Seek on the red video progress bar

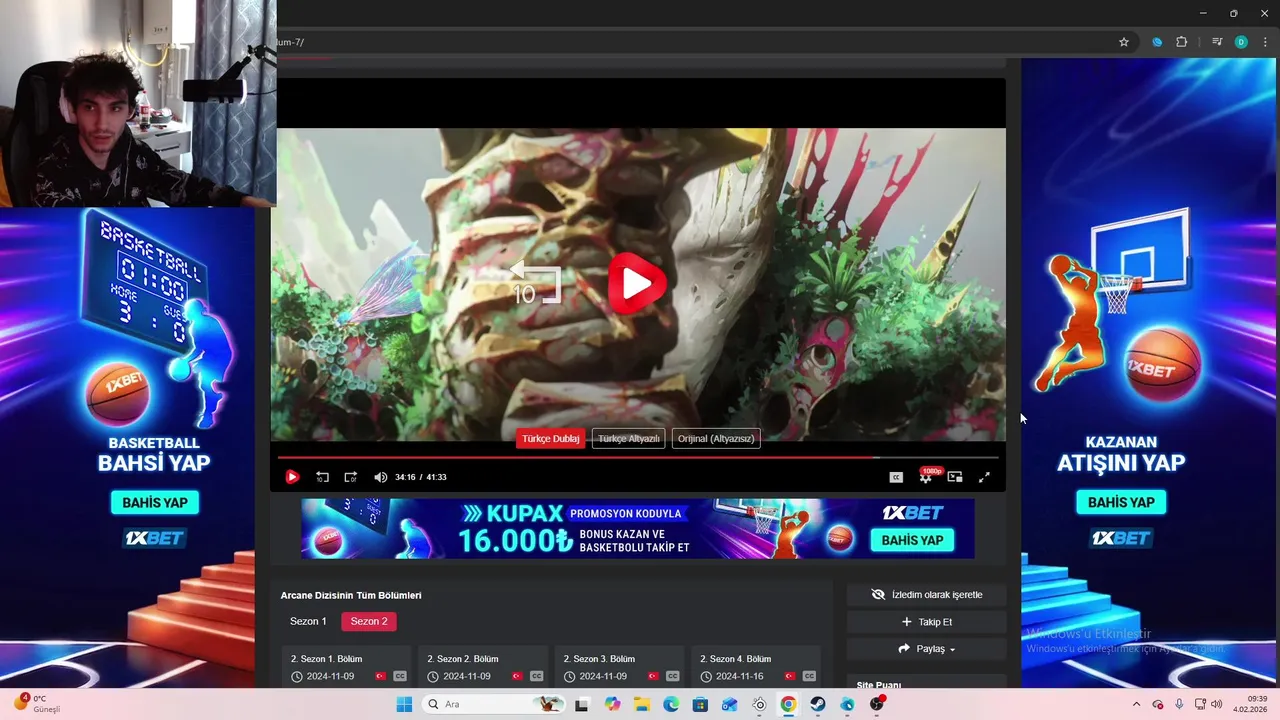pos(637,458)
